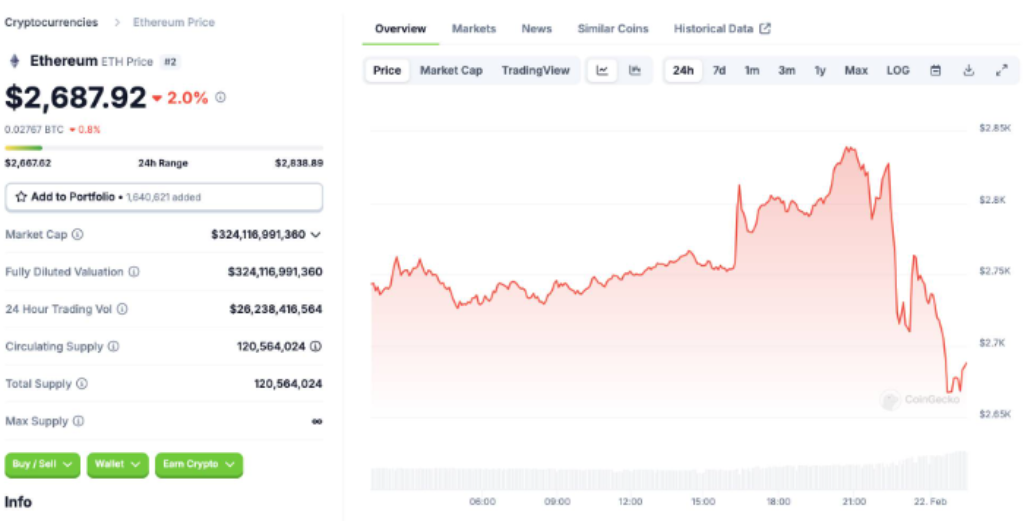Open the Earn Crypto dropdown
1024x521 pixels.
pos(198,464)
